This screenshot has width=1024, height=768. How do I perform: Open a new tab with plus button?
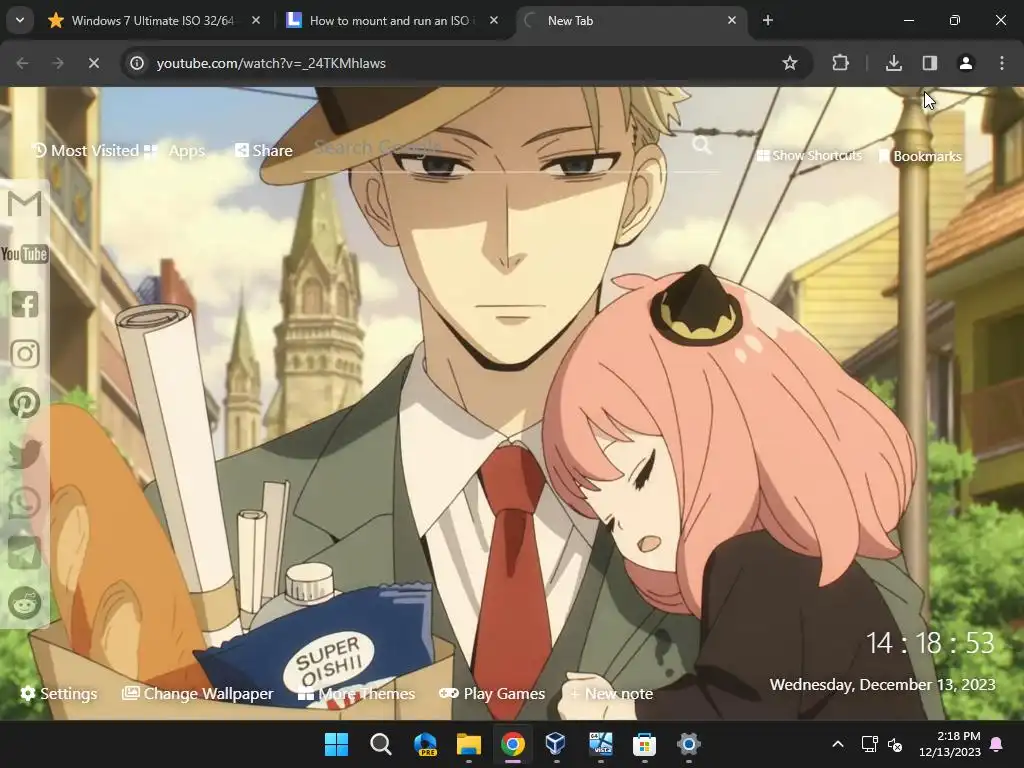click(768, 20)
